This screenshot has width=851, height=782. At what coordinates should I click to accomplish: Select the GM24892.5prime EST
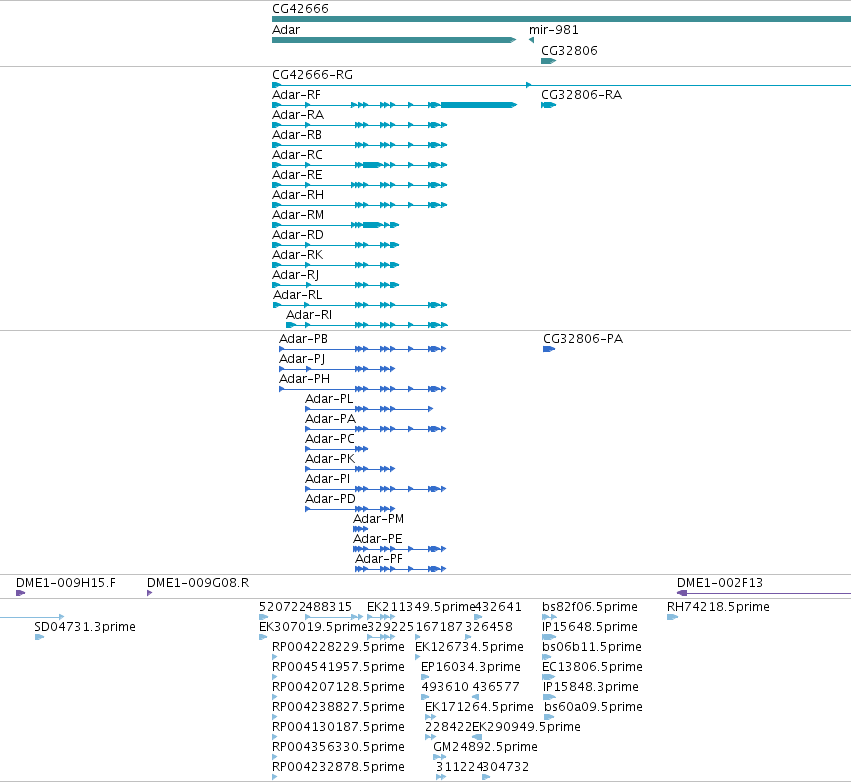coord(440,757)
